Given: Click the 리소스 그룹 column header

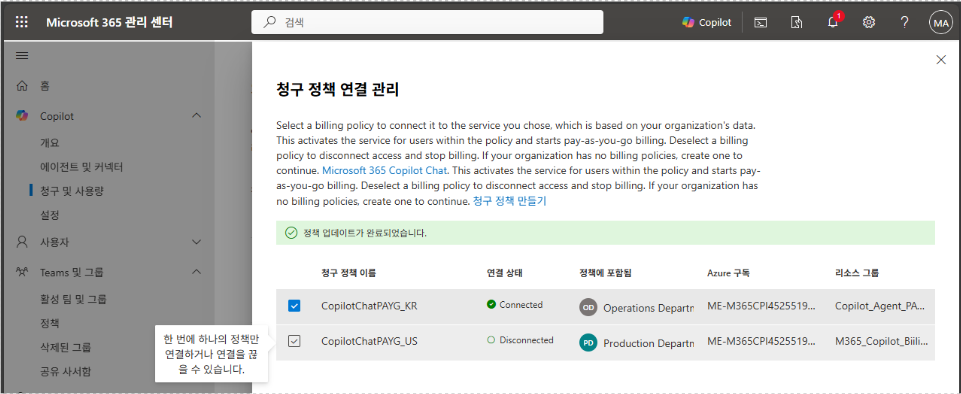Looking at the screenshot, I should pyautogui.click(x=857, y=273).
